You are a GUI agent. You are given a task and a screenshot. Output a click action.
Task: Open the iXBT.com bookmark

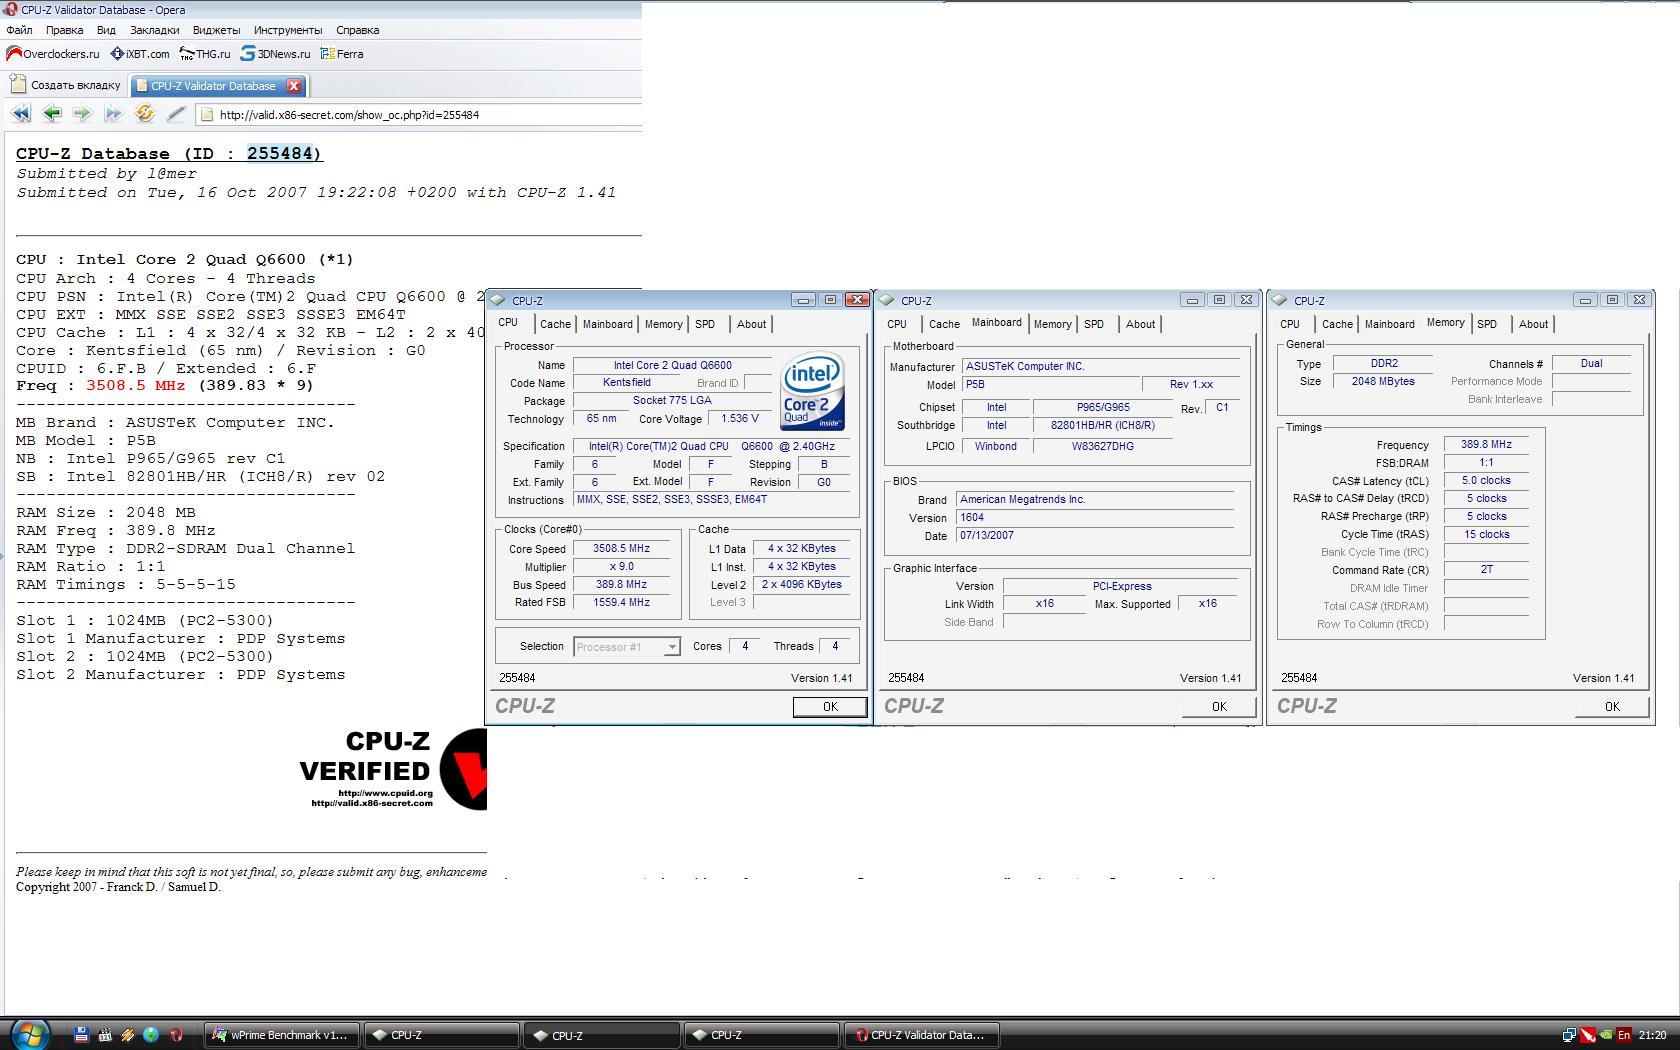pyautogui.click(x=140, y=54)
